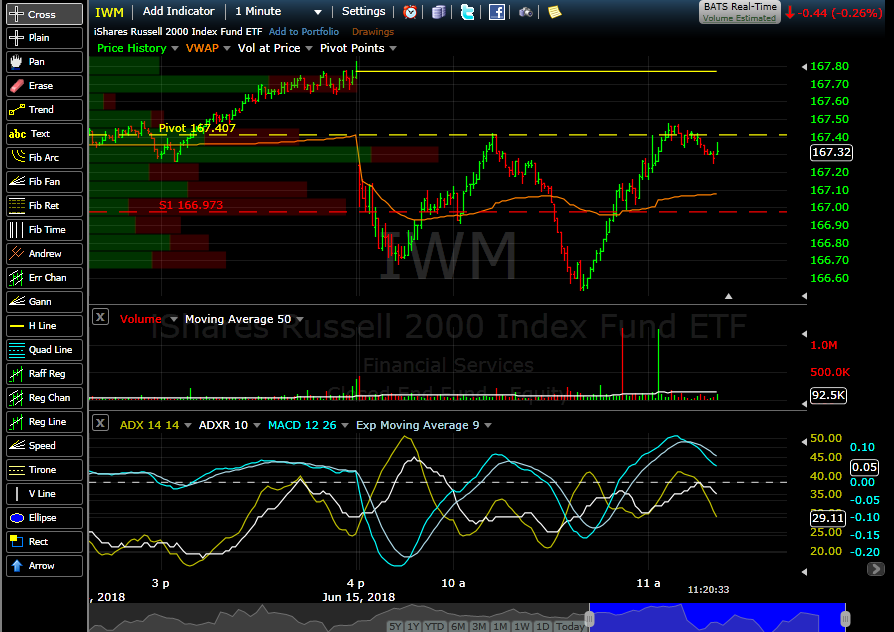
Task: Click the alarm clock alert icon
Action: (x=411, y=12)
